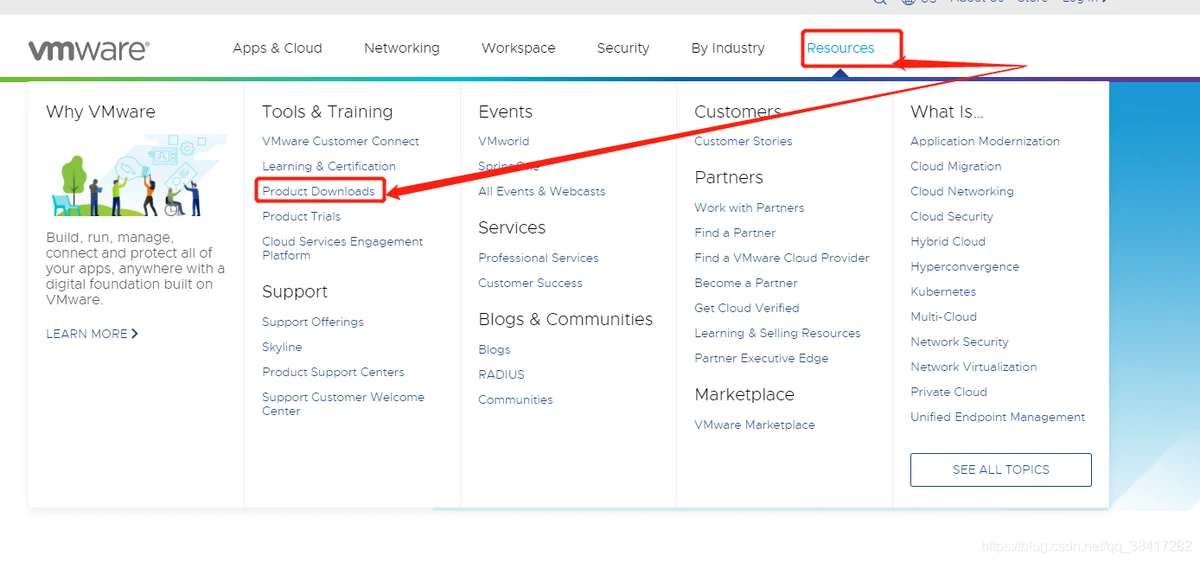
Task: Click the Marketplace heading
Action: point(744,395)
